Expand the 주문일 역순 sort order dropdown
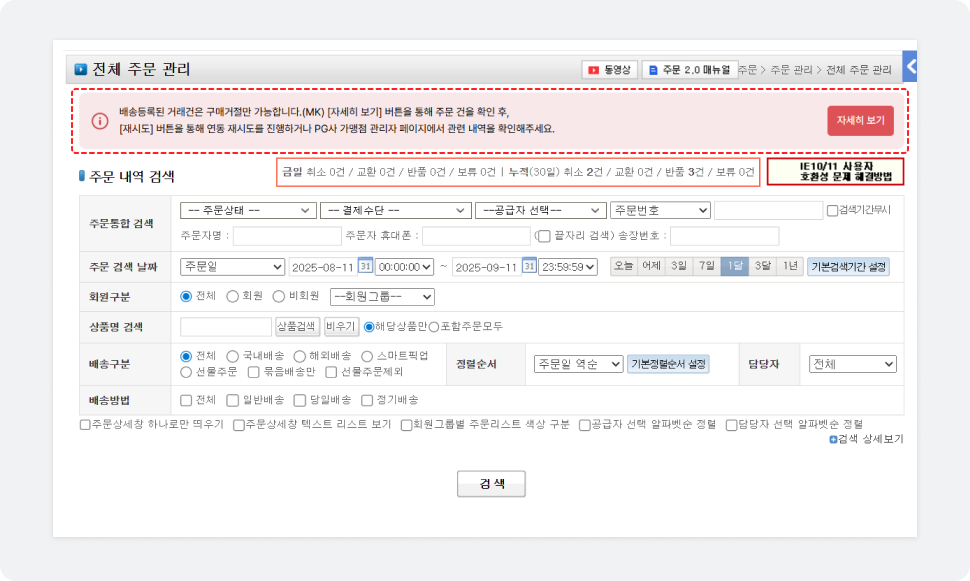 click(x=578, y=364)
